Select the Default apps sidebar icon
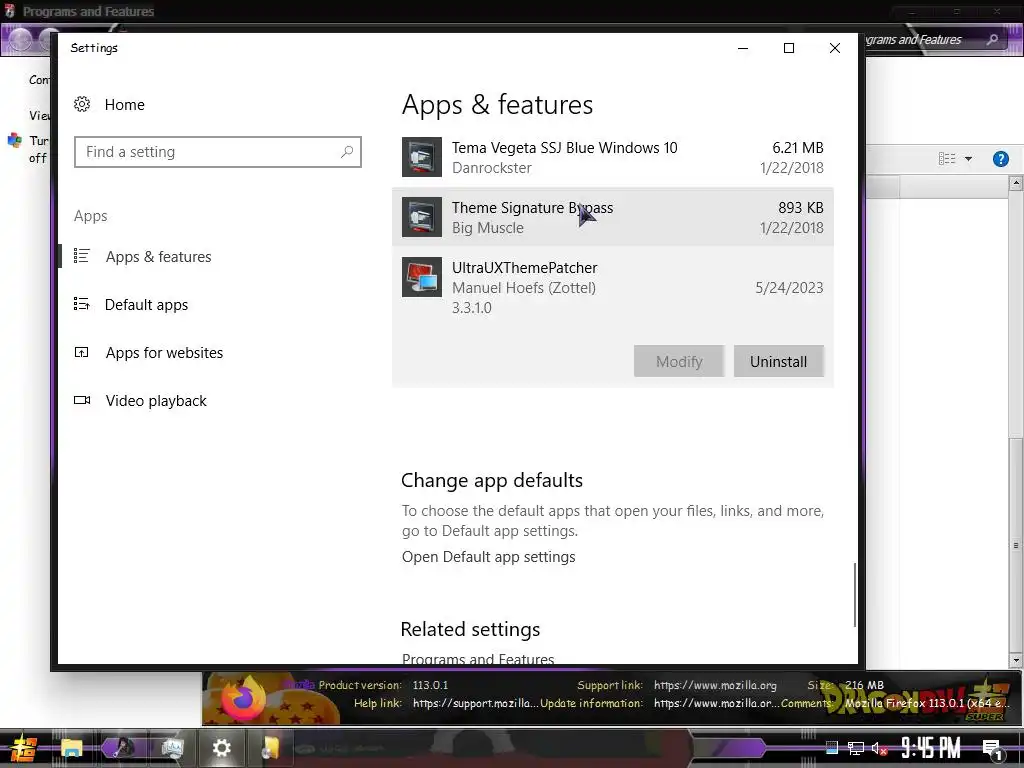 click(82, 304)
